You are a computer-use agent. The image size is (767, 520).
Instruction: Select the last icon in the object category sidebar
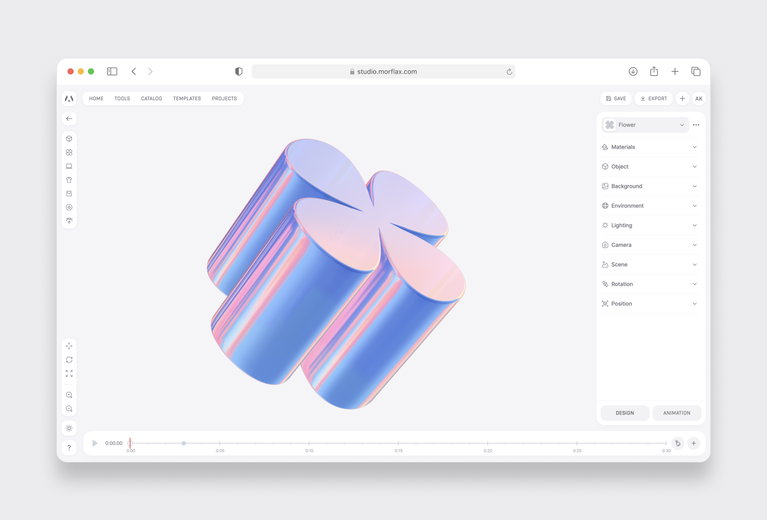(x=69, y=221)
